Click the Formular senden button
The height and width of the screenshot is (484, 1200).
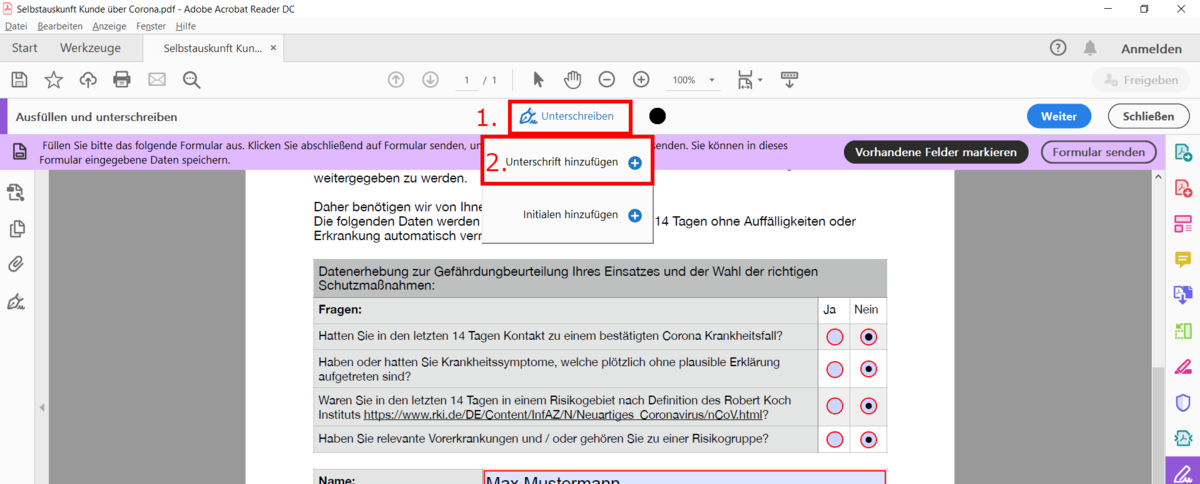click(1099, 152)
